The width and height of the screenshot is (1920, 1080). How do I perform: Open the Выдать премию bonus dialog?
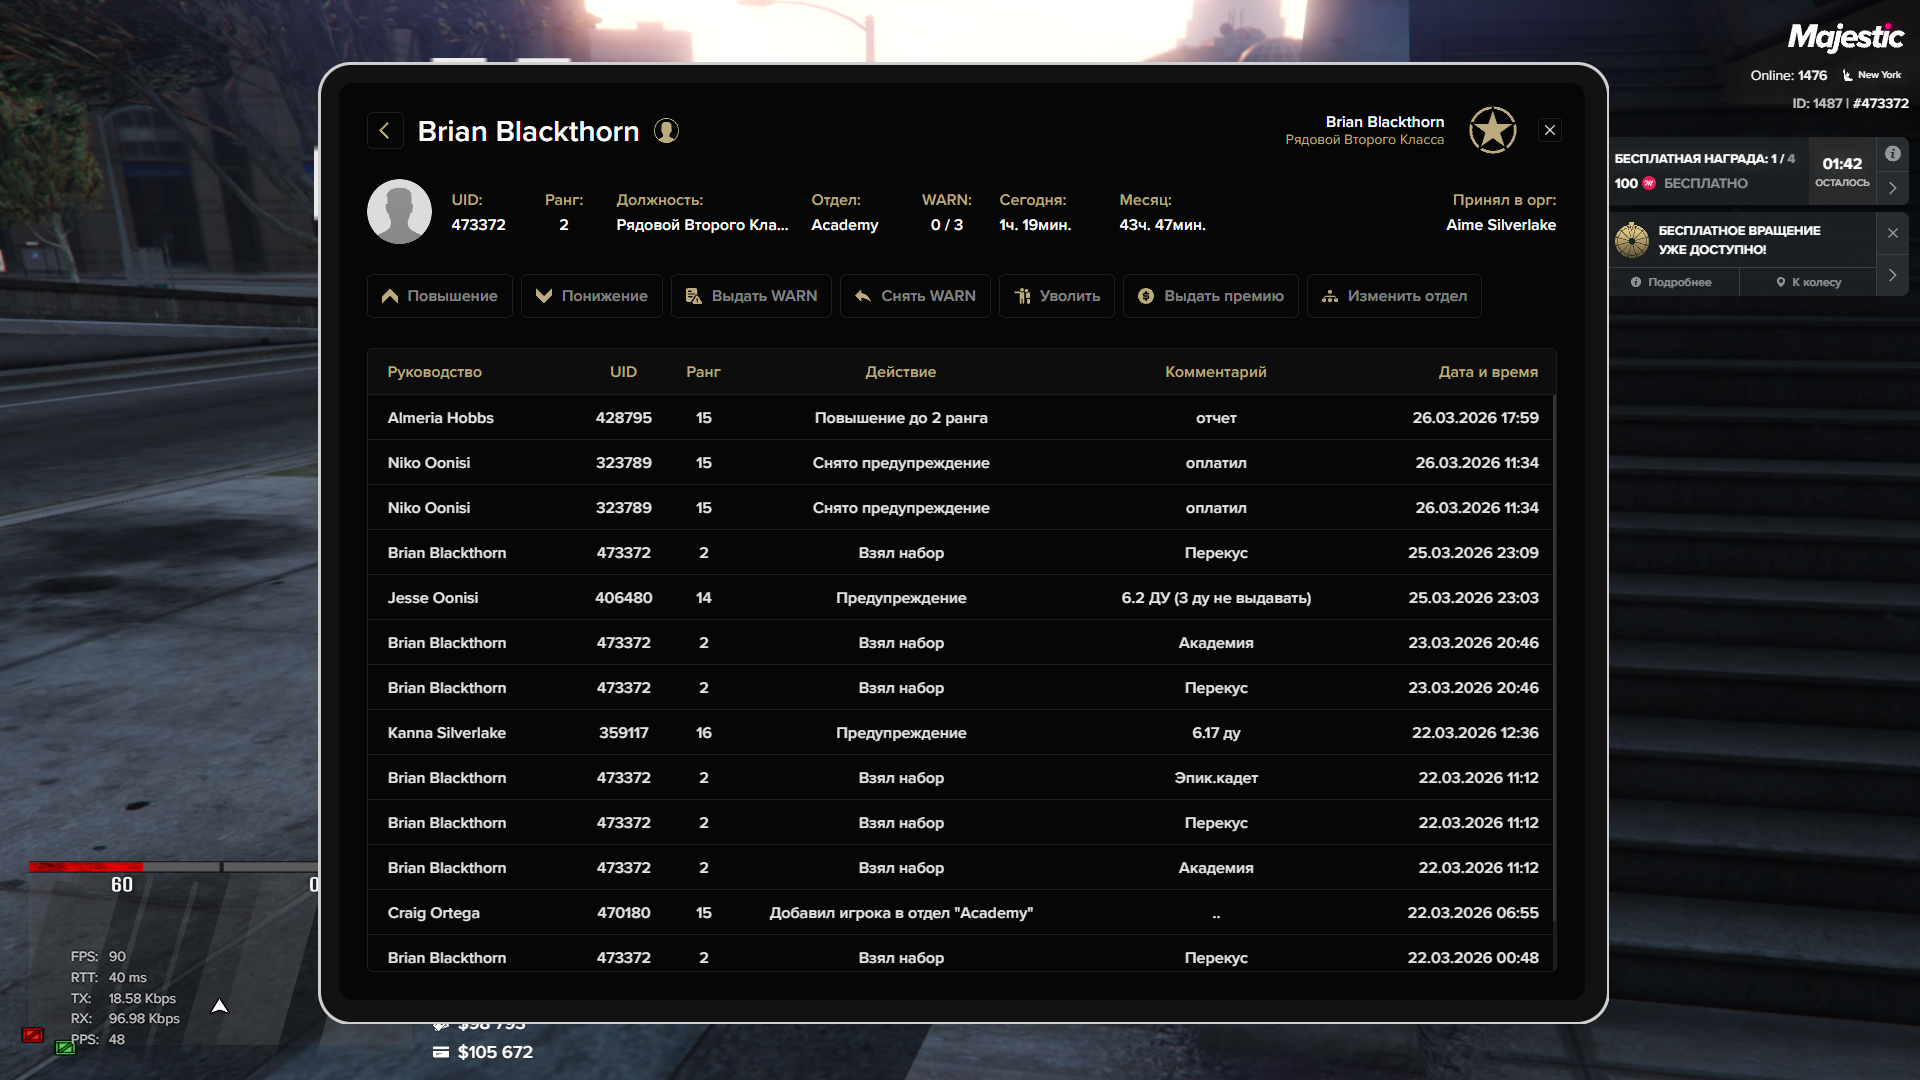pyautogui.click(x=1210, y=296)
